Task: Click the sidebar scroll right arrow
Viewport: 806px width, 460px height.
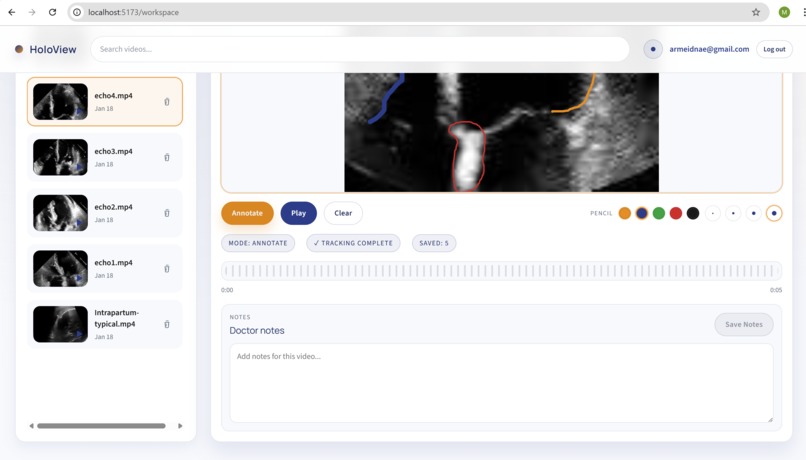Action: pos(180,426)
